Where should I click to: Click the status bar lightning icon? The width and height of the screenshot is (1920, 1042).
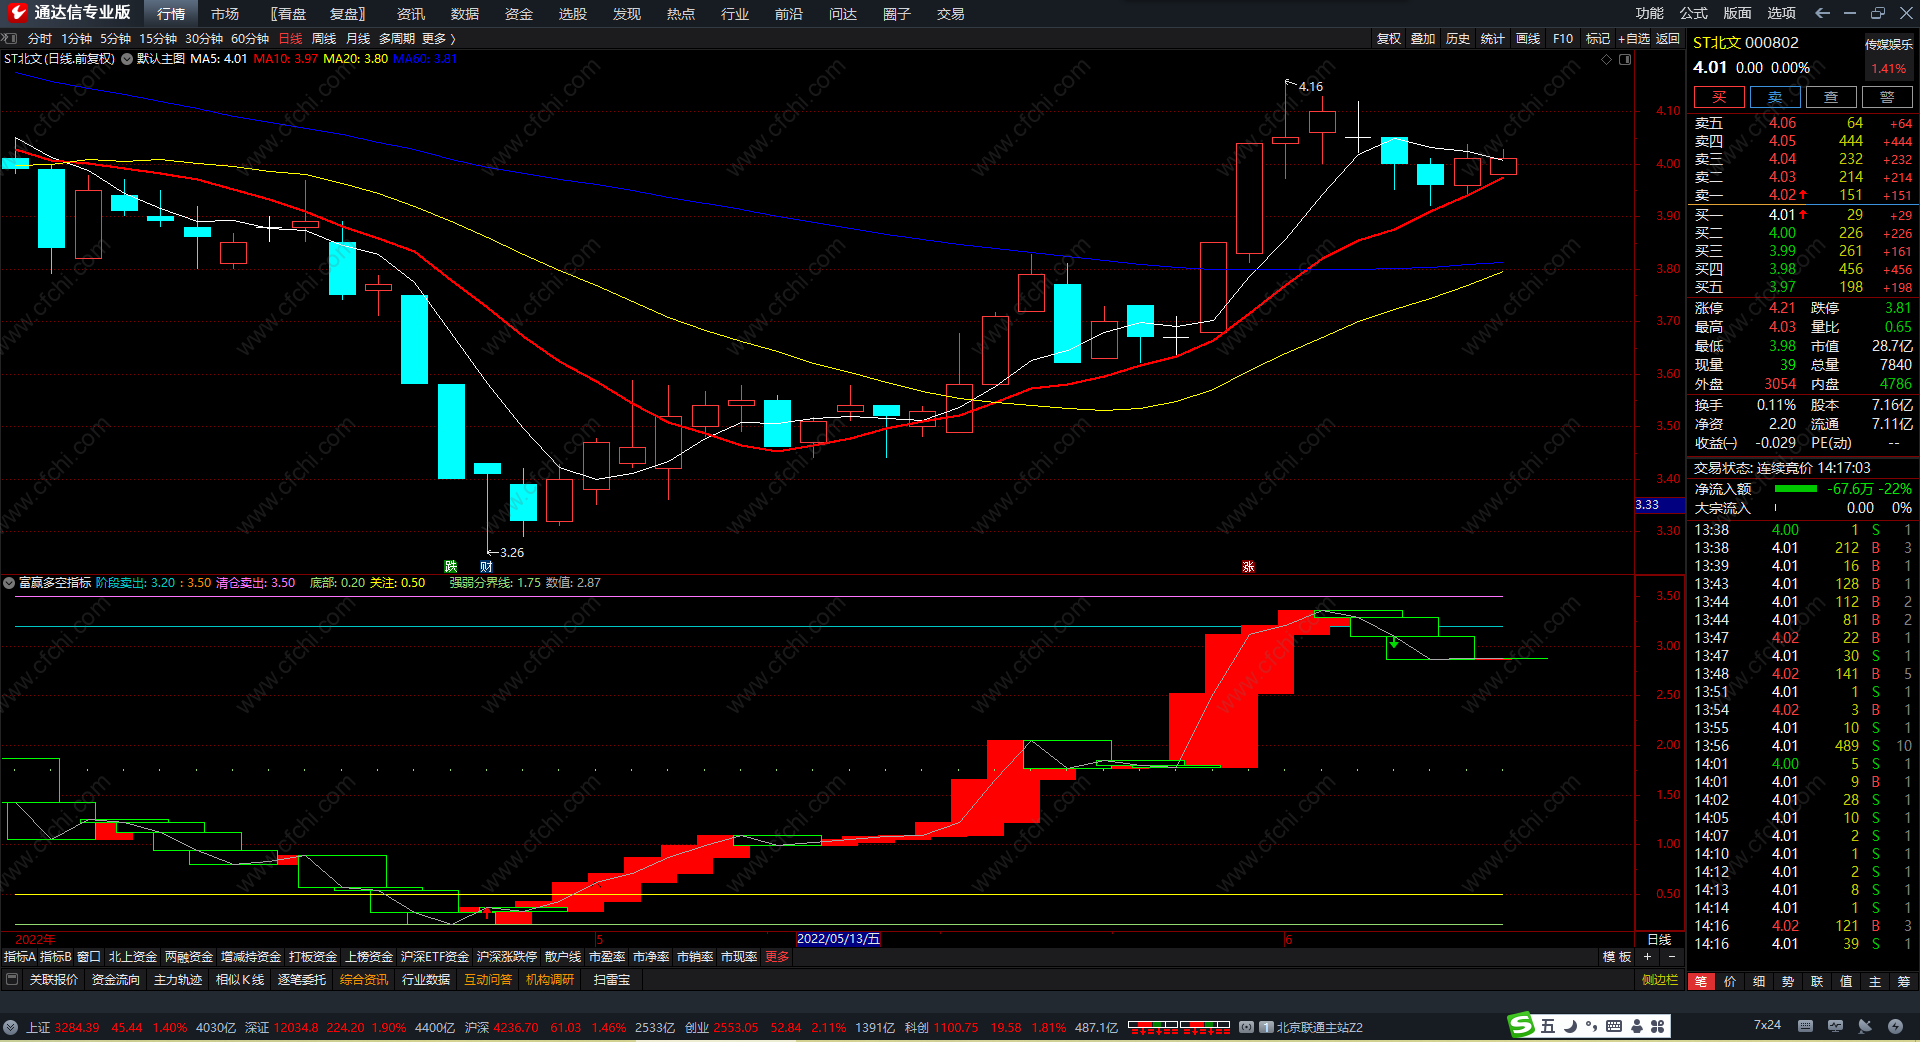click(x=1895, y=1026)
